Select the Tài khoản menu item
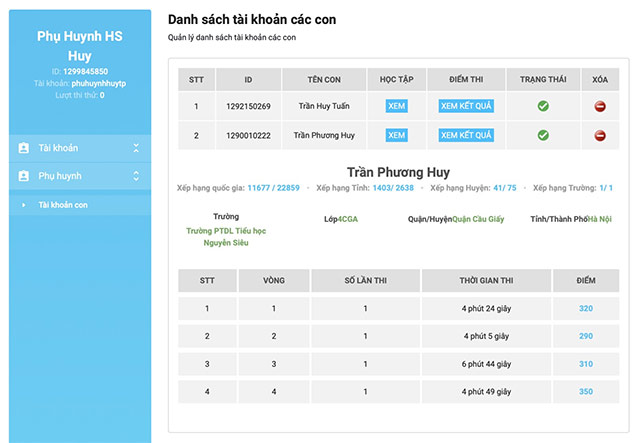The image size is (640, 443). tap(58, 148)
